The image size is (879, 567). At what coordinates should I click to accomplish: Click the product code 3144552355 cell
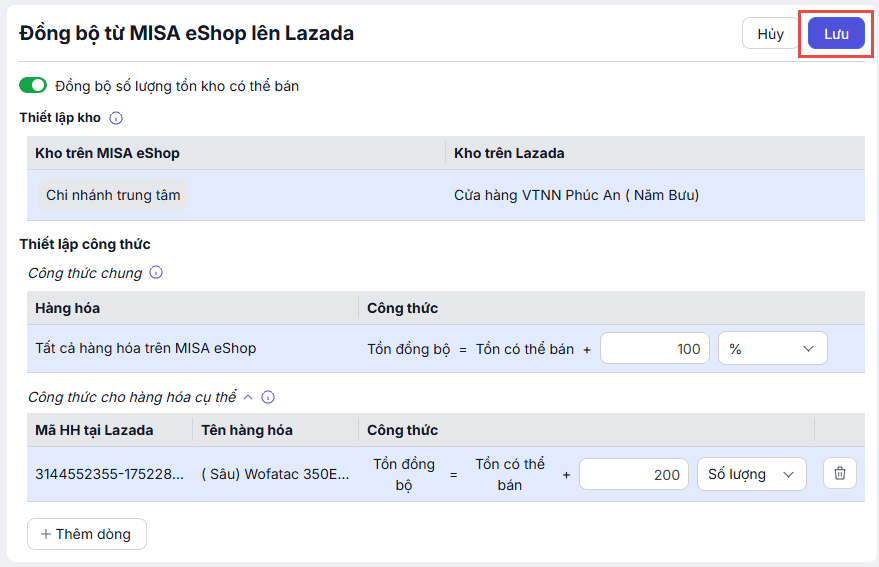click(x=109, y=475)
